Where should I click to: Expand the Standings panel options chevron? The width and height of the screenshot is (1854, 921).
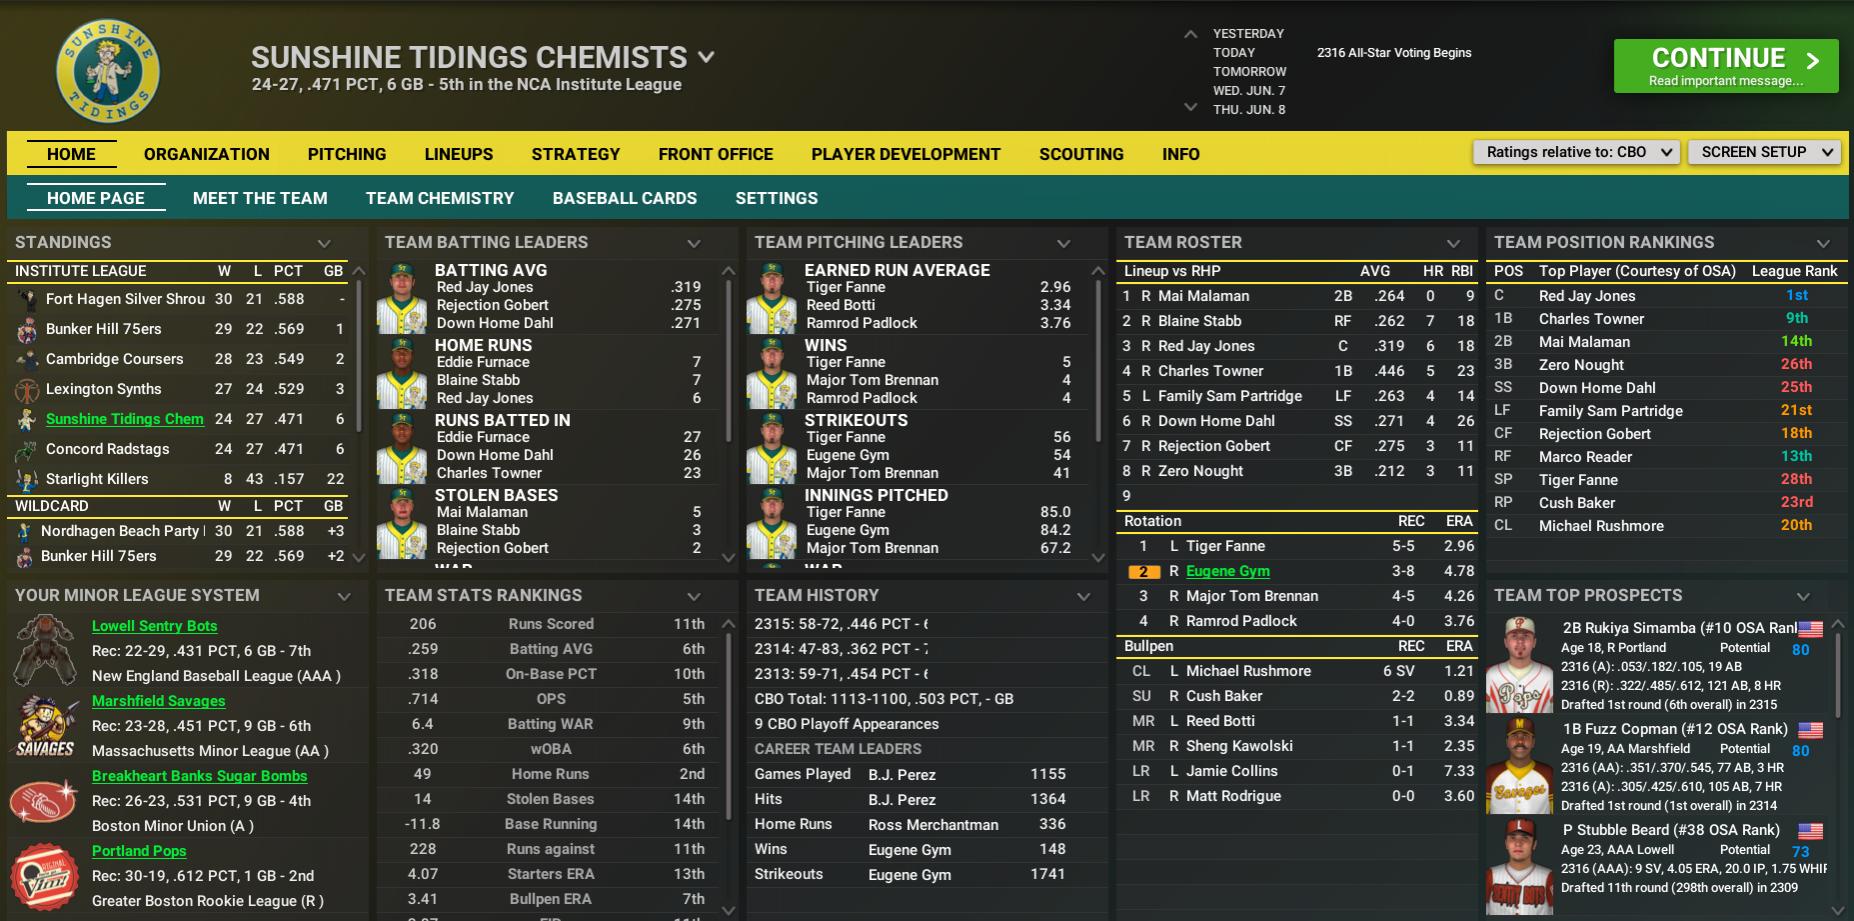point(324,243)
